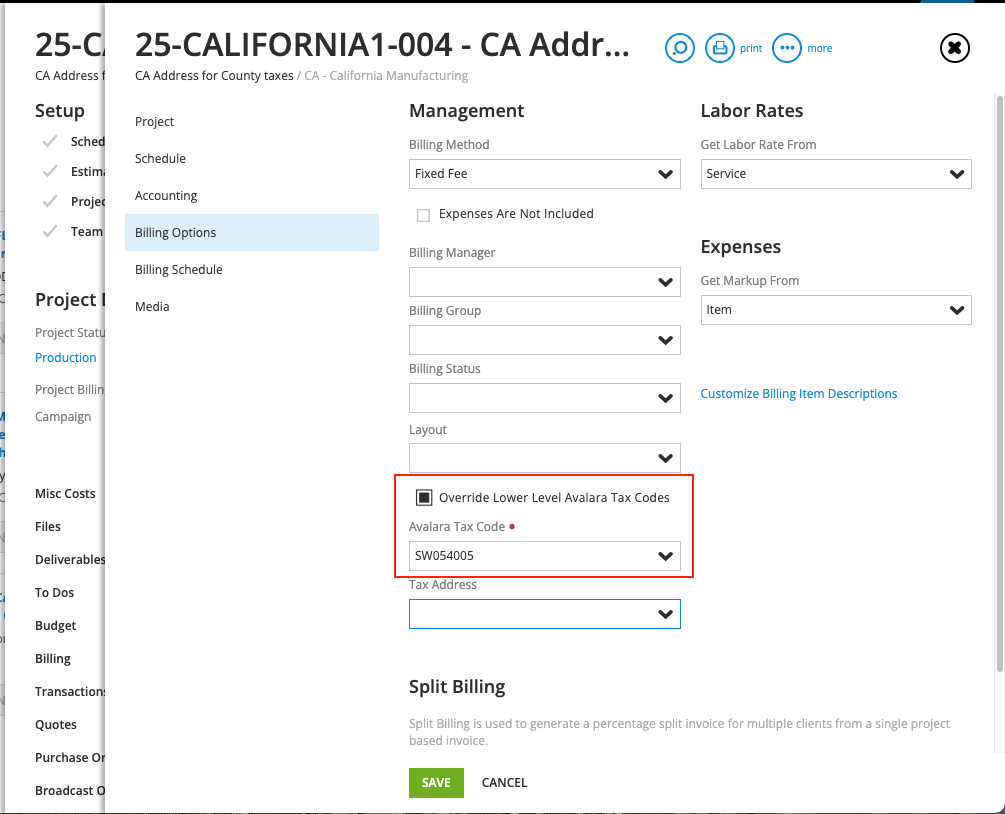
Task: Click the more text label
Action: point(820,49)
